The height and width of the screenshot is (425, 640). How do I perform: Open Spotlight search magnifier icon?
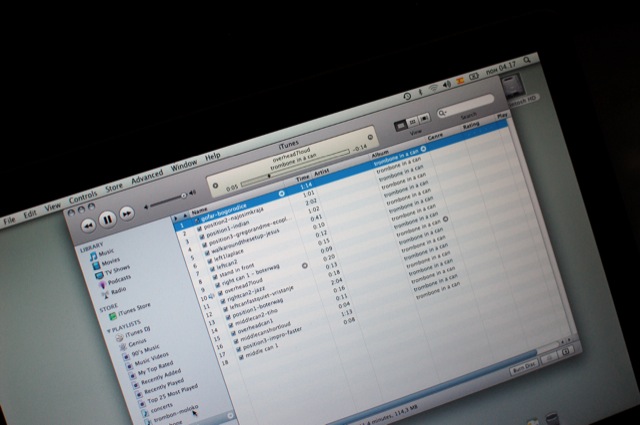coord(527,60)
